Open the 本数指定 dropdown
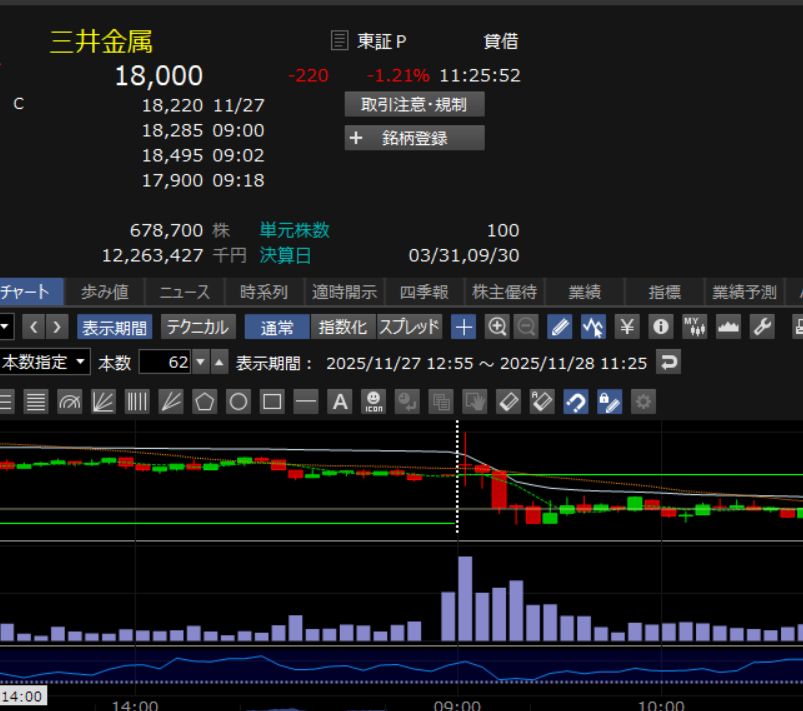The width and height of the screenshot is (803, 711). point(44,362)
